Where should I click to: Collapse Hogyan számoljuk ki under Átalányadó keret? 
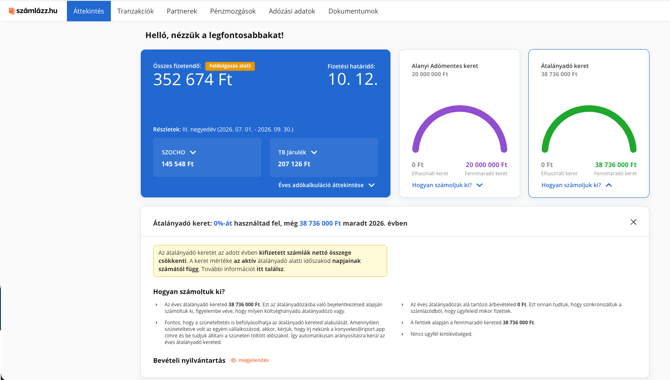[576, 185]
